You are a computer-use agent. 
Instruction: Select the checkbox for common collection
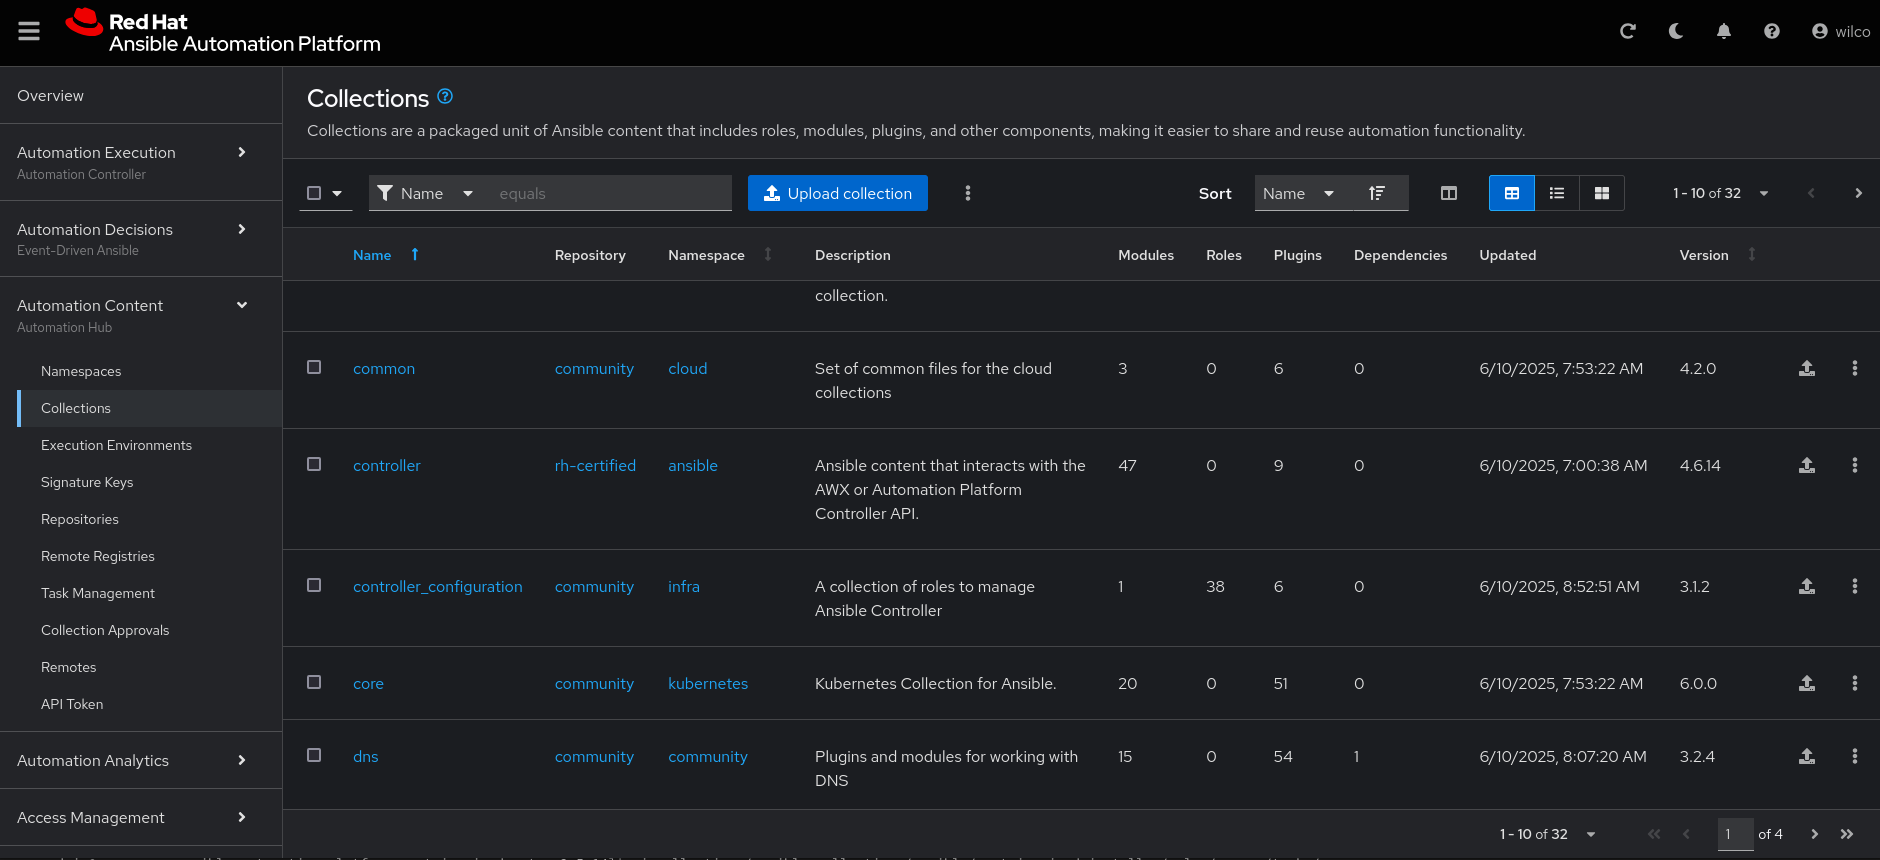pos(314,367)
